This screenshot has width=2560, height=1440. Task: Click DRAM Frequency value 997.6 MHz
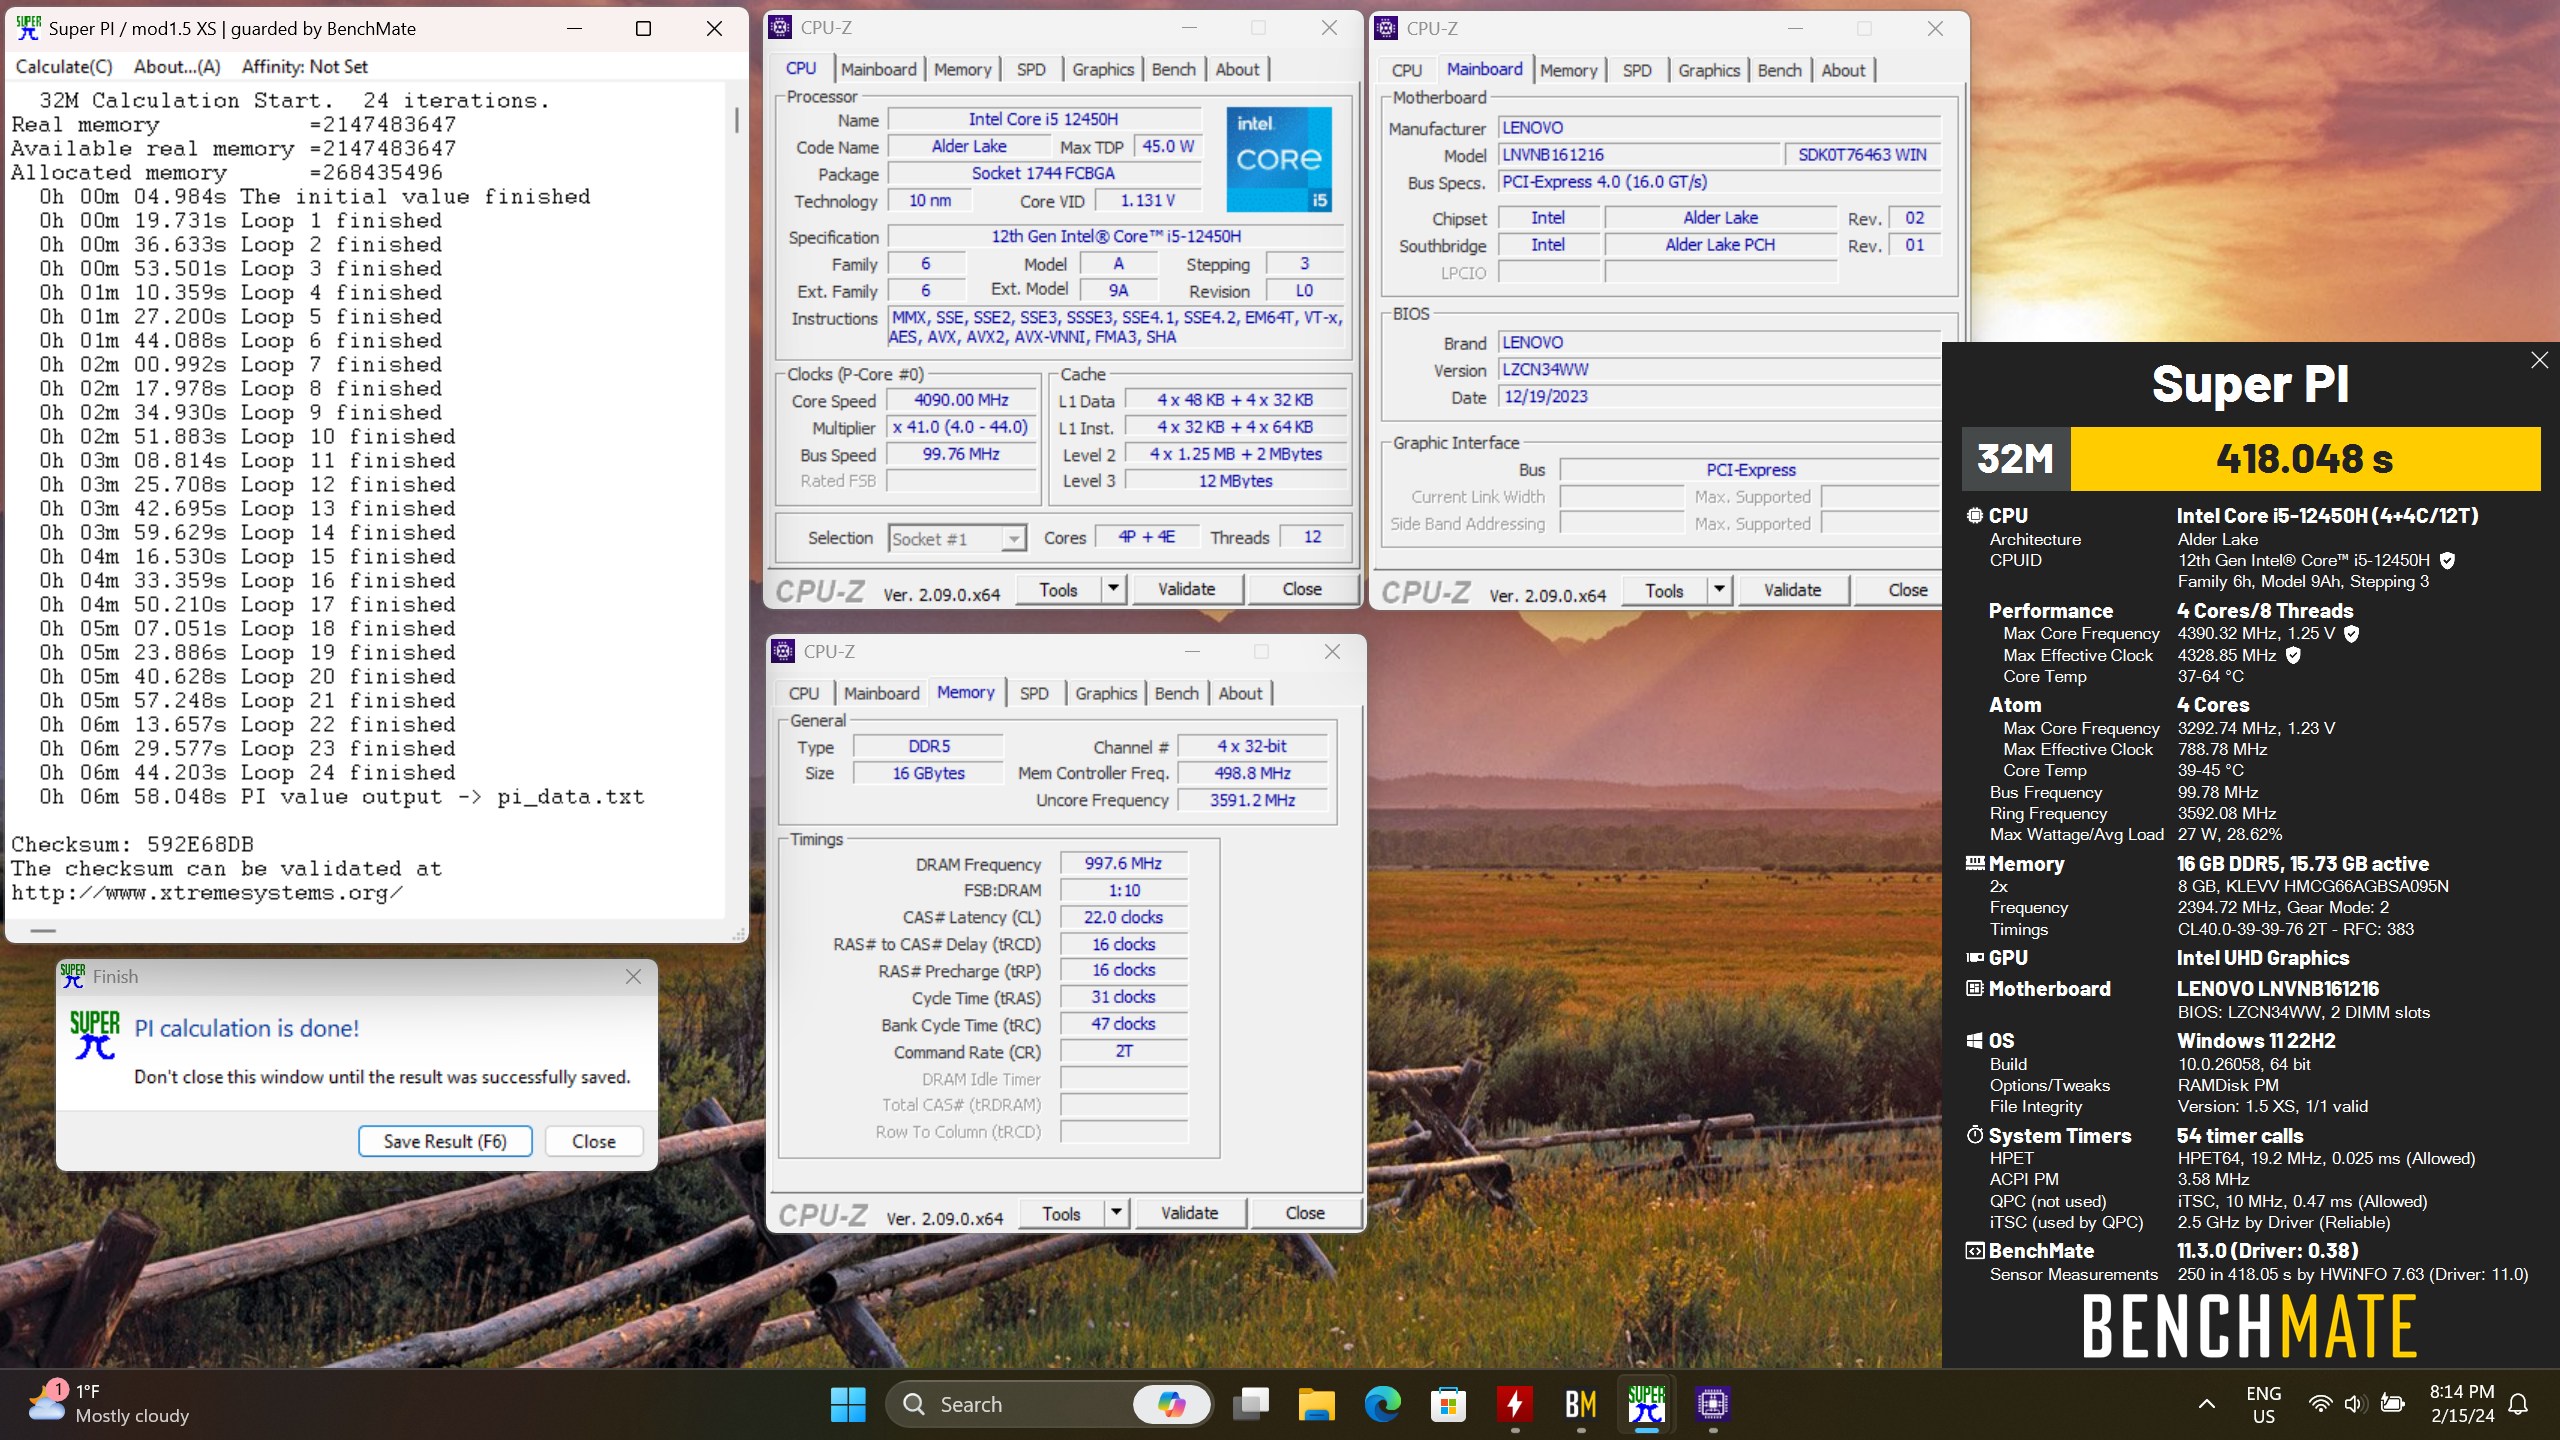click(x=1123, y=863)
